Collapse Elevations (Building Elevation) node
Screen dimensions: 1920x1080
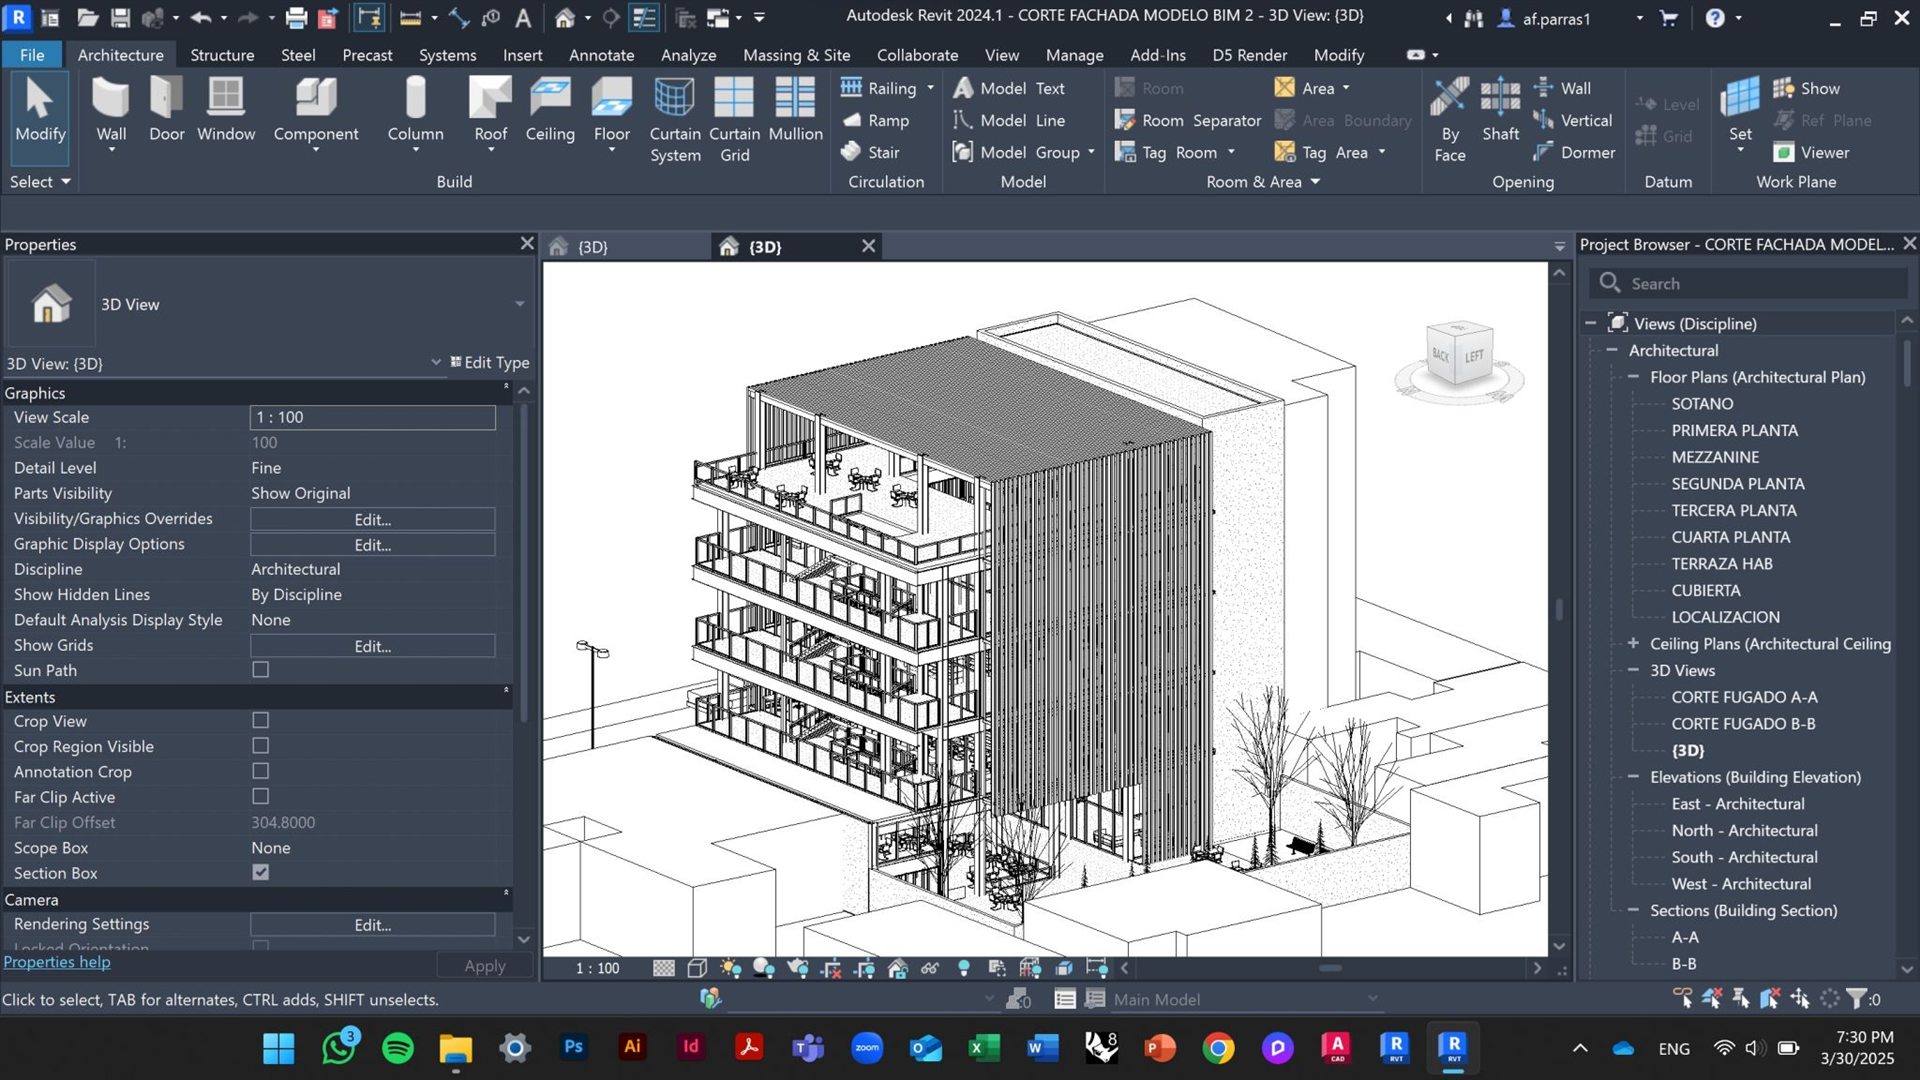pos(1633,777)
